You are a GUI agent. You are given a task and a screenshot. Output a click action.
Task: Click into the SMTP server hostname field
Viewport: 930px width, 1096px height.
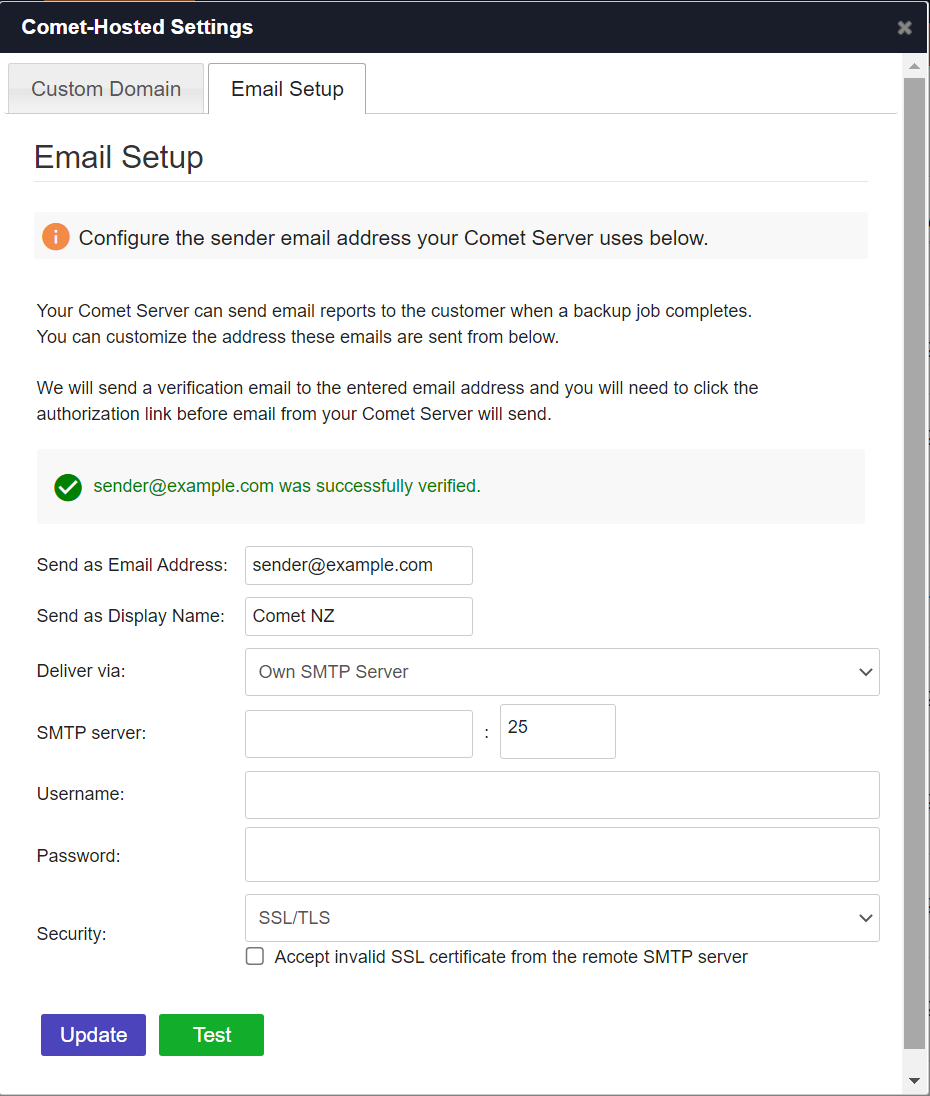[358, 734]
